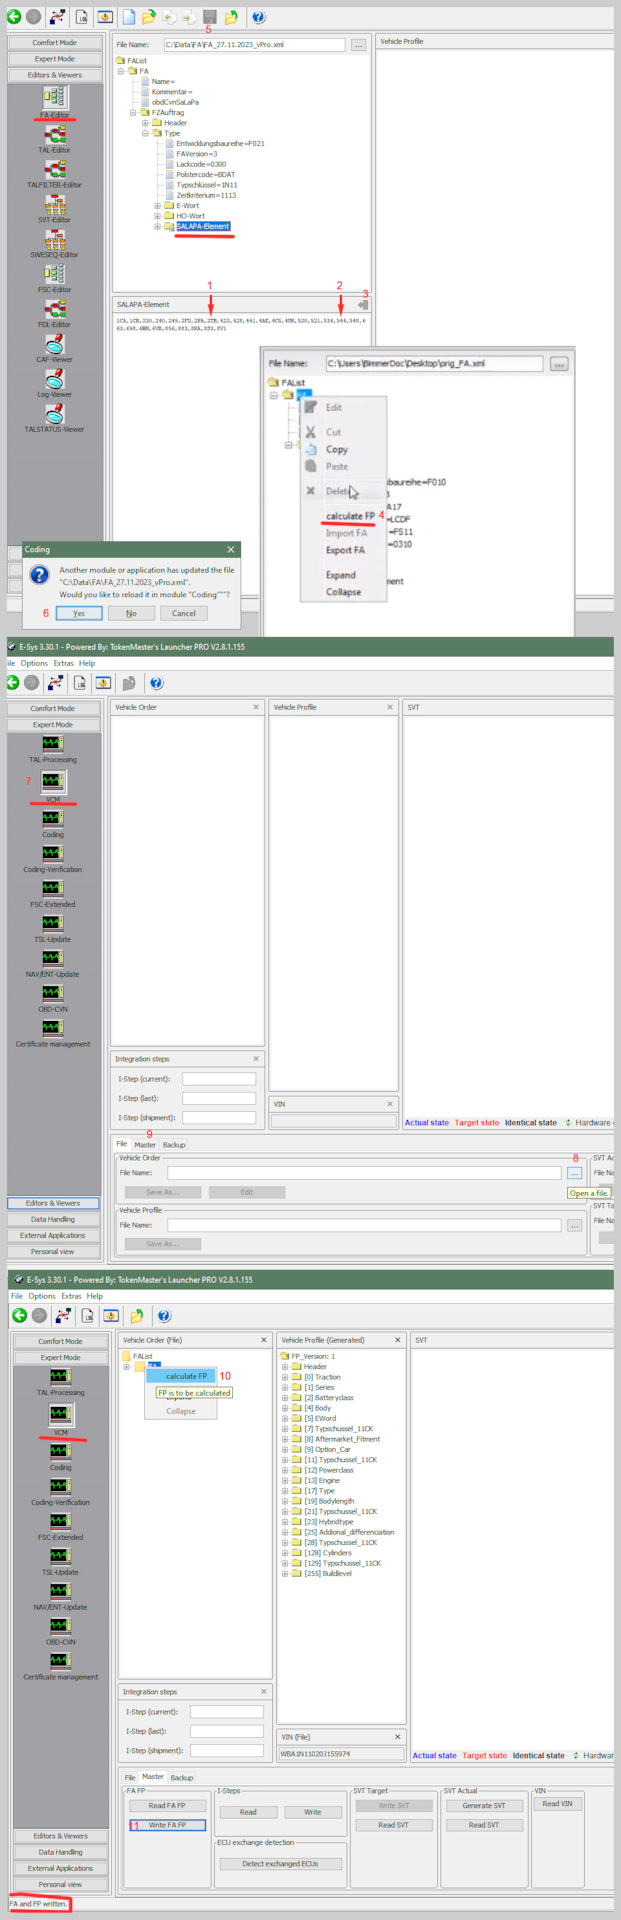Choose Export FA from context menu
The width and height of the screenshot is (621, 1920).
tap(345, 551)
